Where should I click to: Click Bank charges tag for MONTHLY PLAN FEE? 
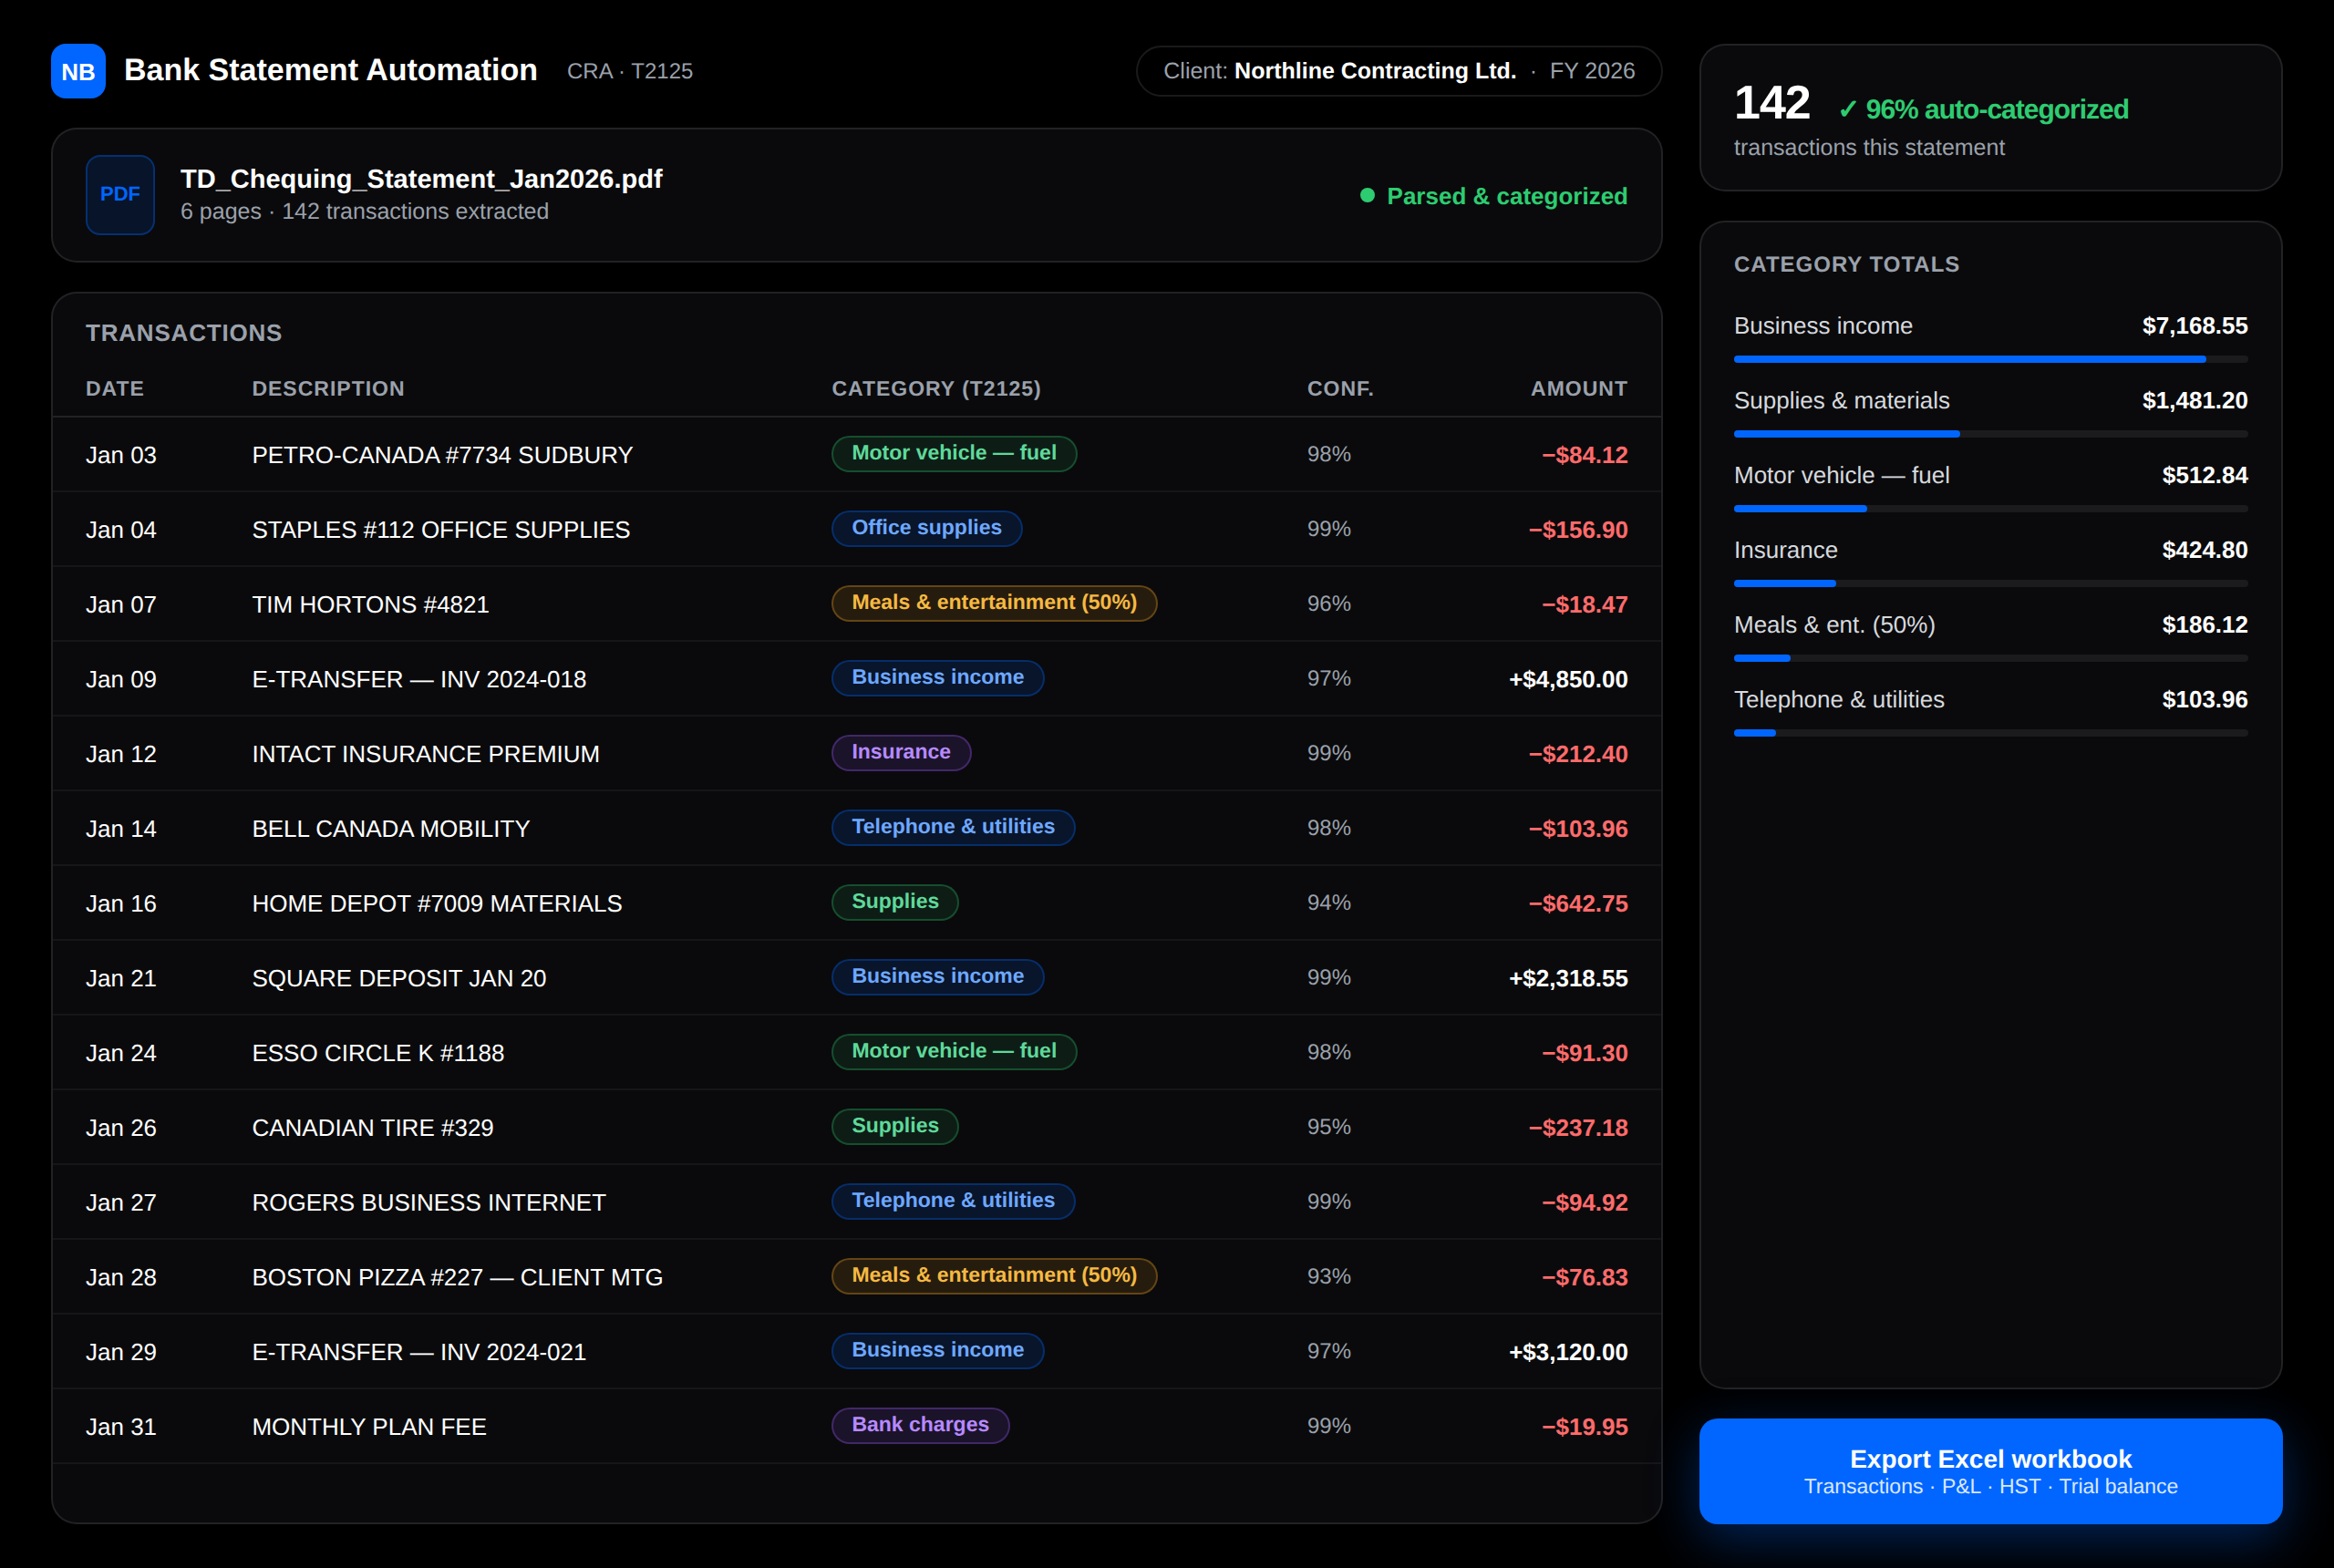920,1425
